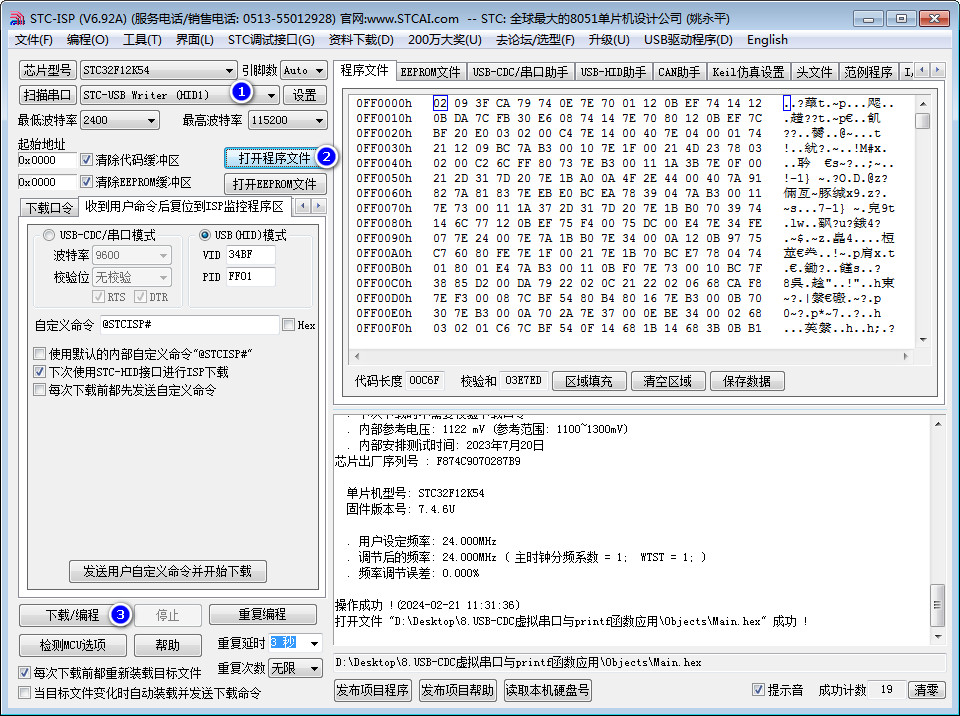
Task: Open 工具(T) menu
Action: coord(142,40)
